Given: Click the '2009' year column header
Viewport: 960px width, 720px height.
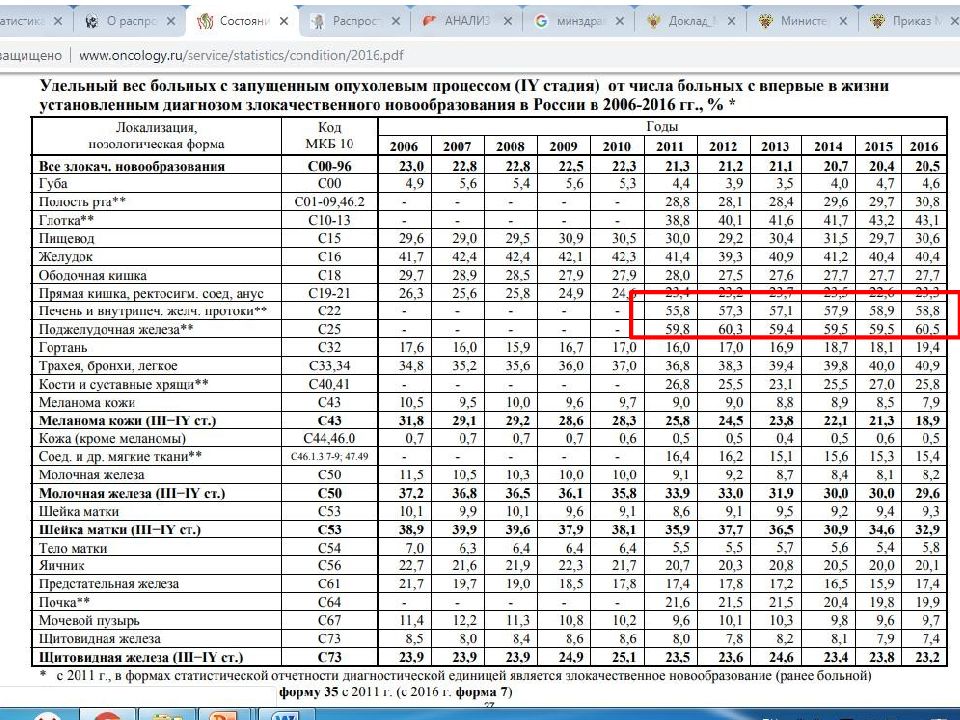Looking at the screenshot, I should click(x=563, y=146).
